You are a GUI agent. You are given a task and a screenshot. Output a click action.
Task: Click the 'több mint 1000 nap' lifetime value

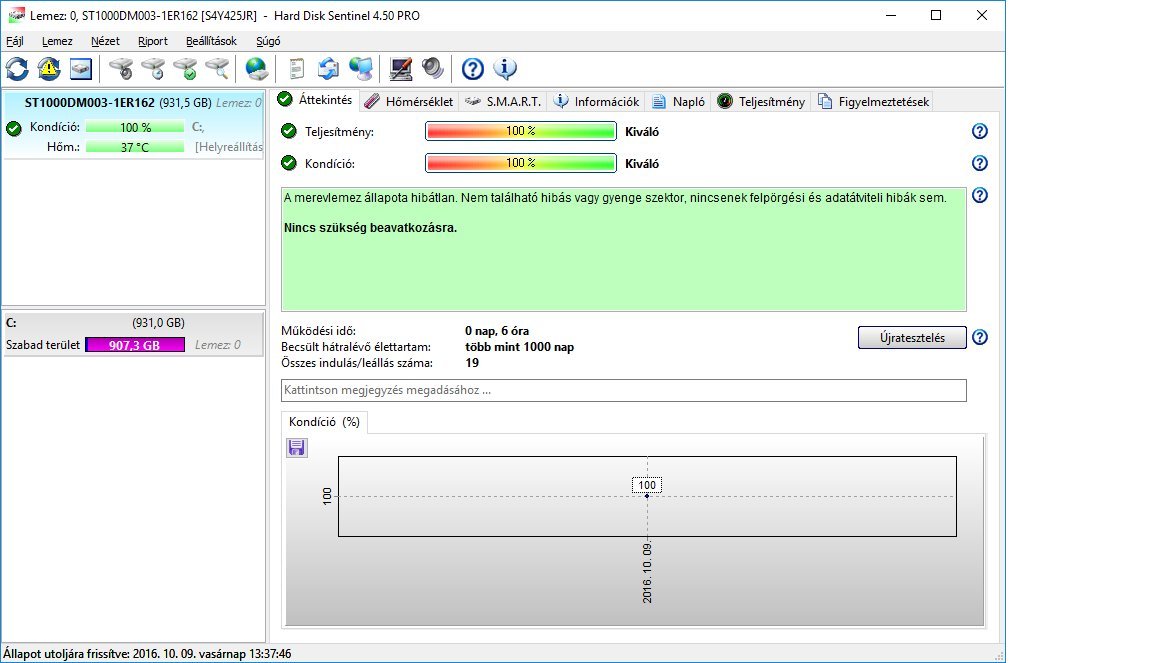[x=519, y=347]
